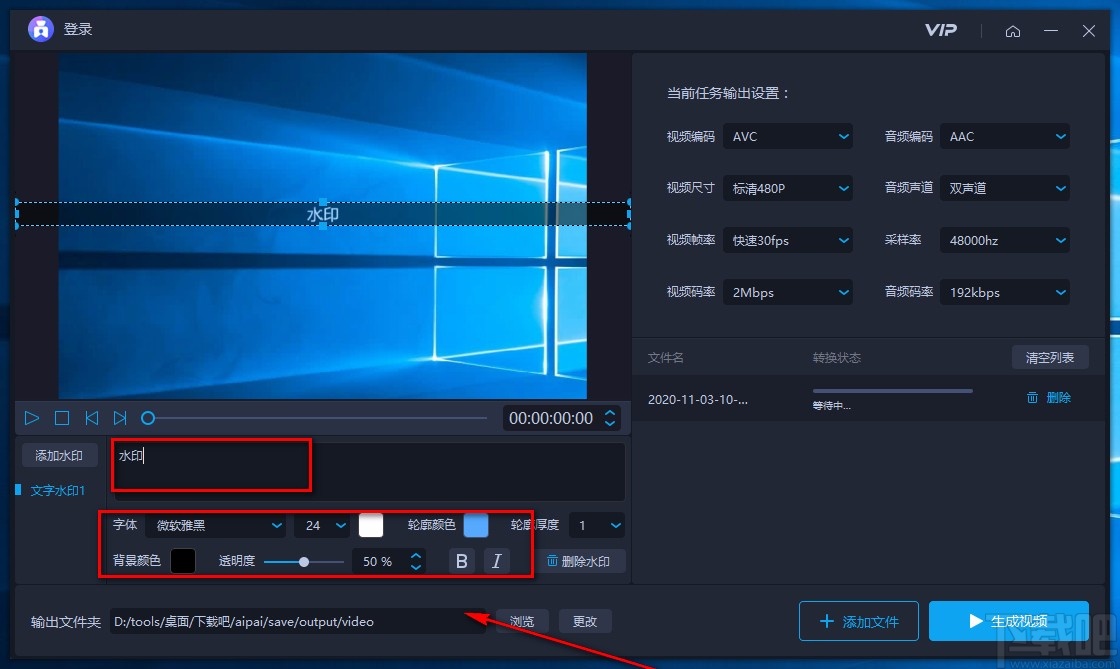The image size is (1120, 669).
Task: Jump to first frame with skip-back icon
Action: click(91, 418)
